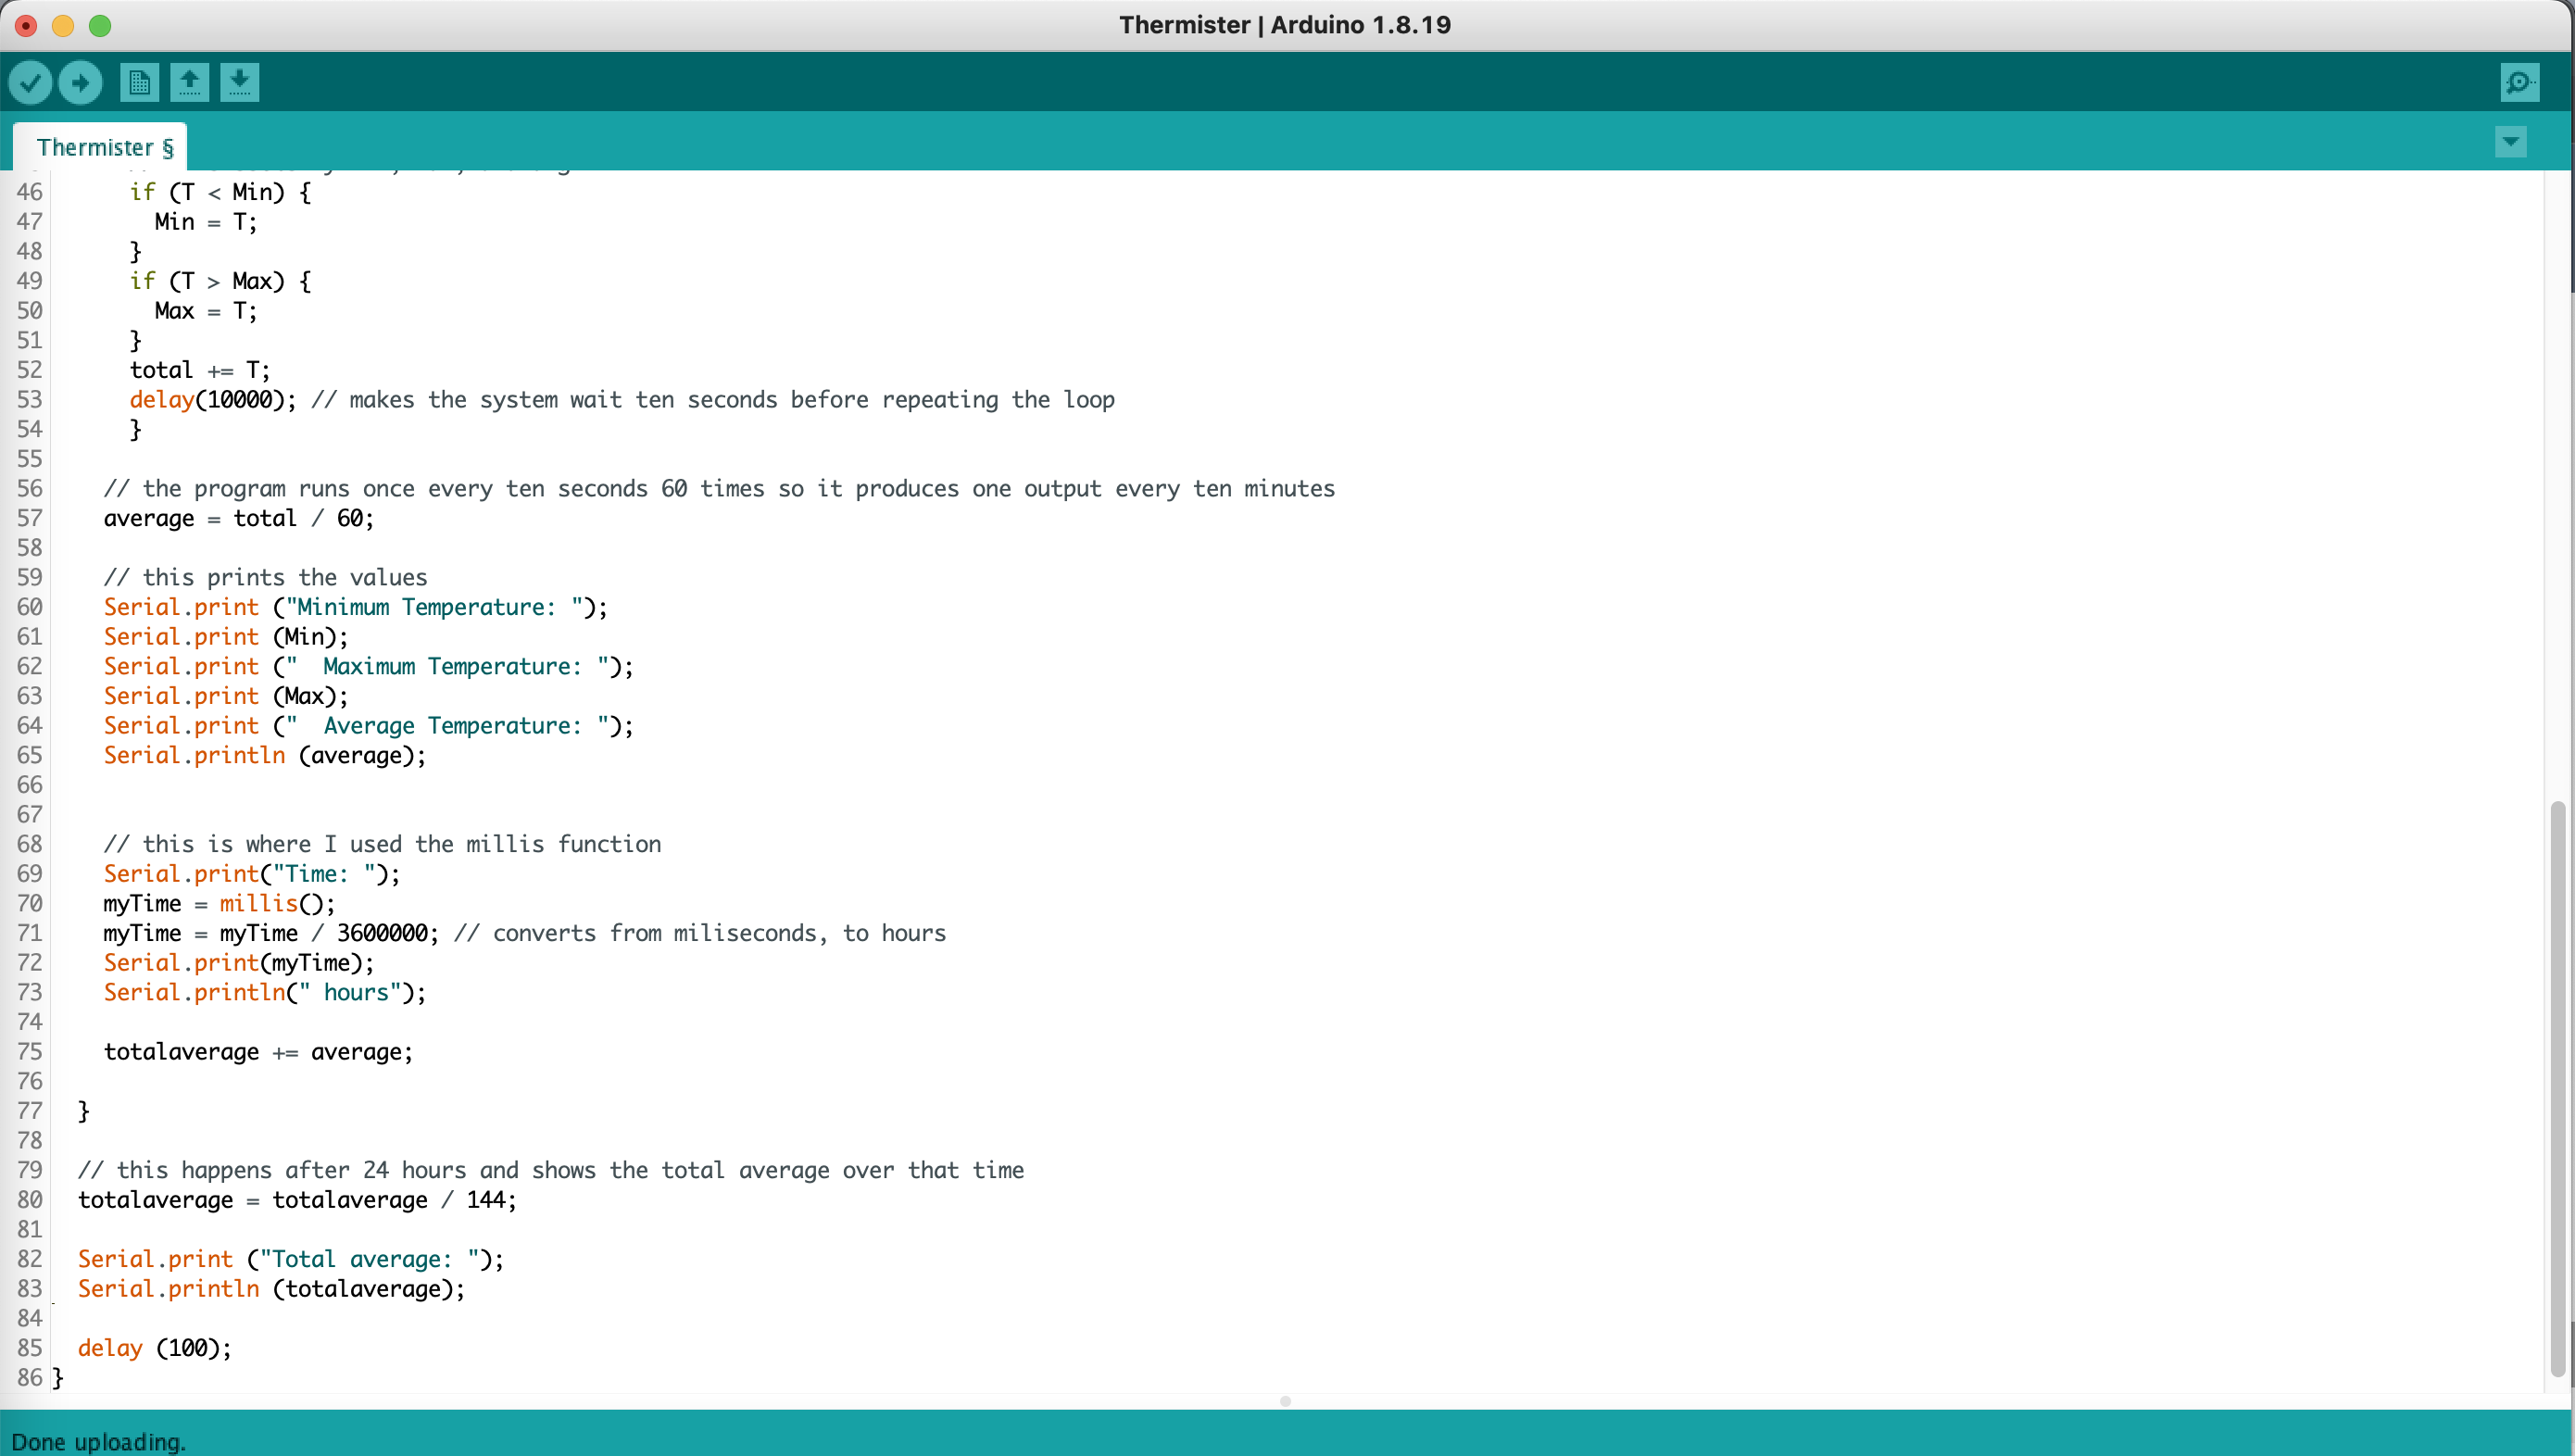Select the Thermister sketch tab
2575x1456 pixels.
point(104,147)
